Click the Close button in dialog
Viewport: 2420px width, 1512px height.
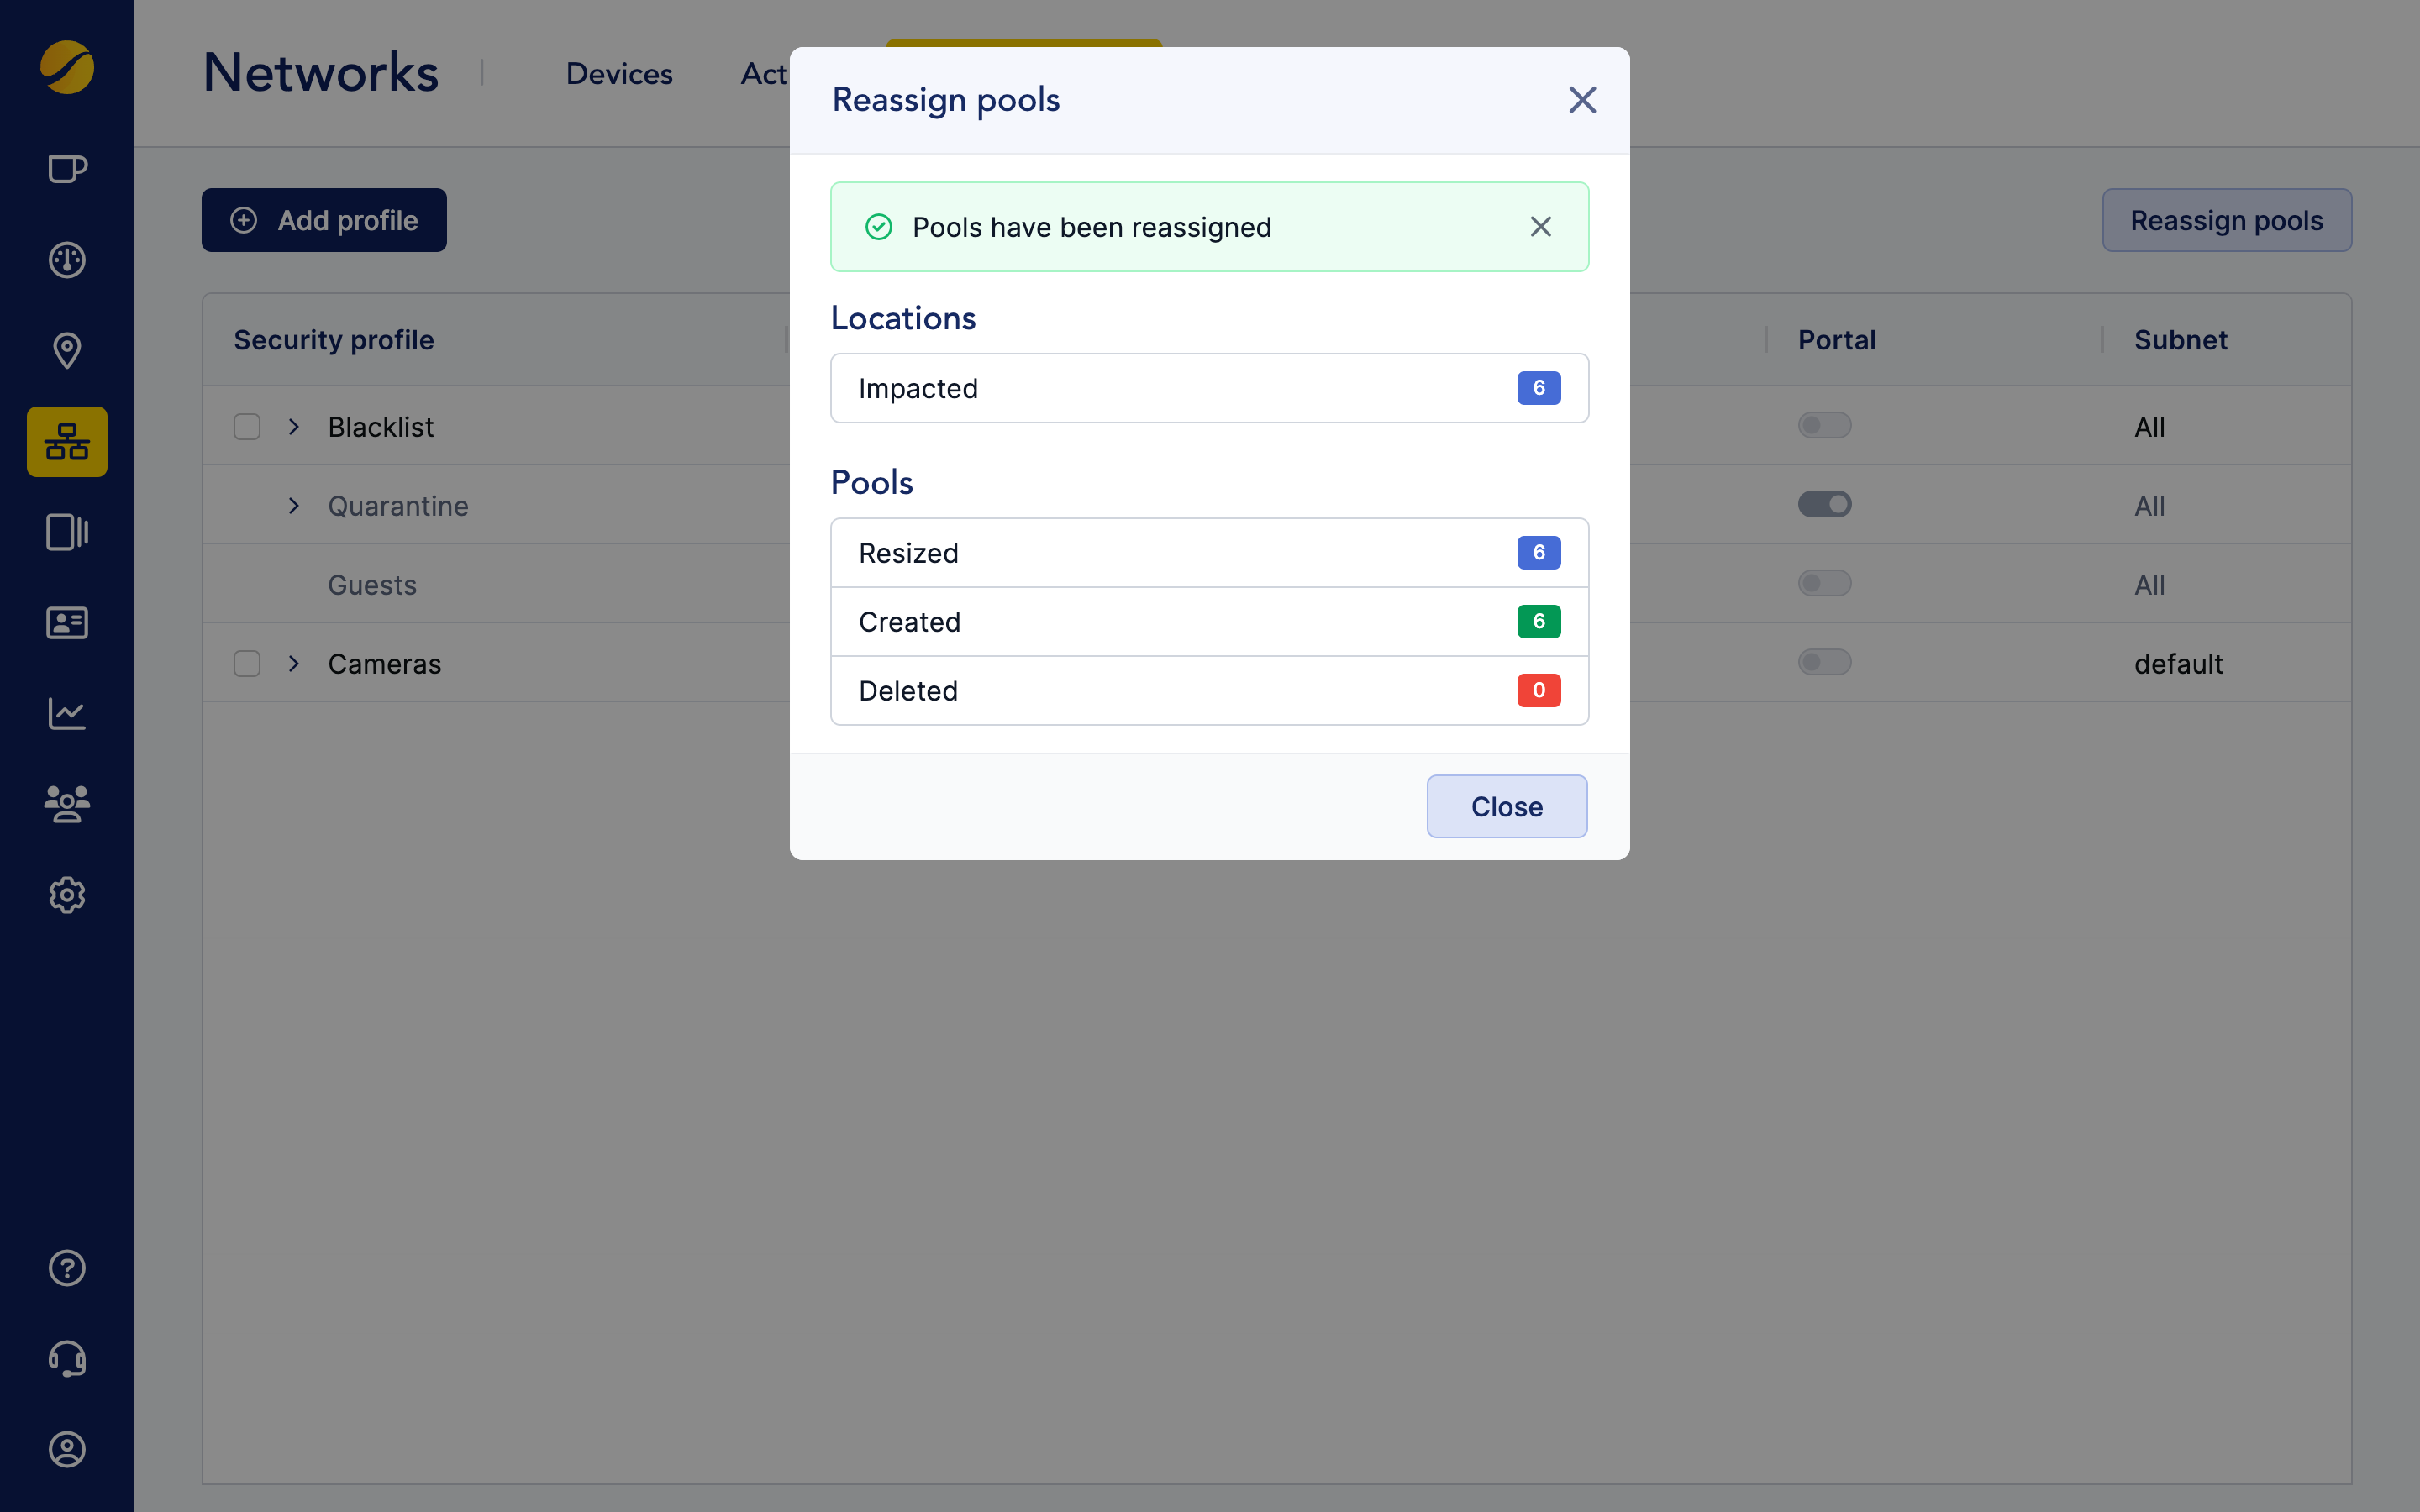pos(1506,806)
